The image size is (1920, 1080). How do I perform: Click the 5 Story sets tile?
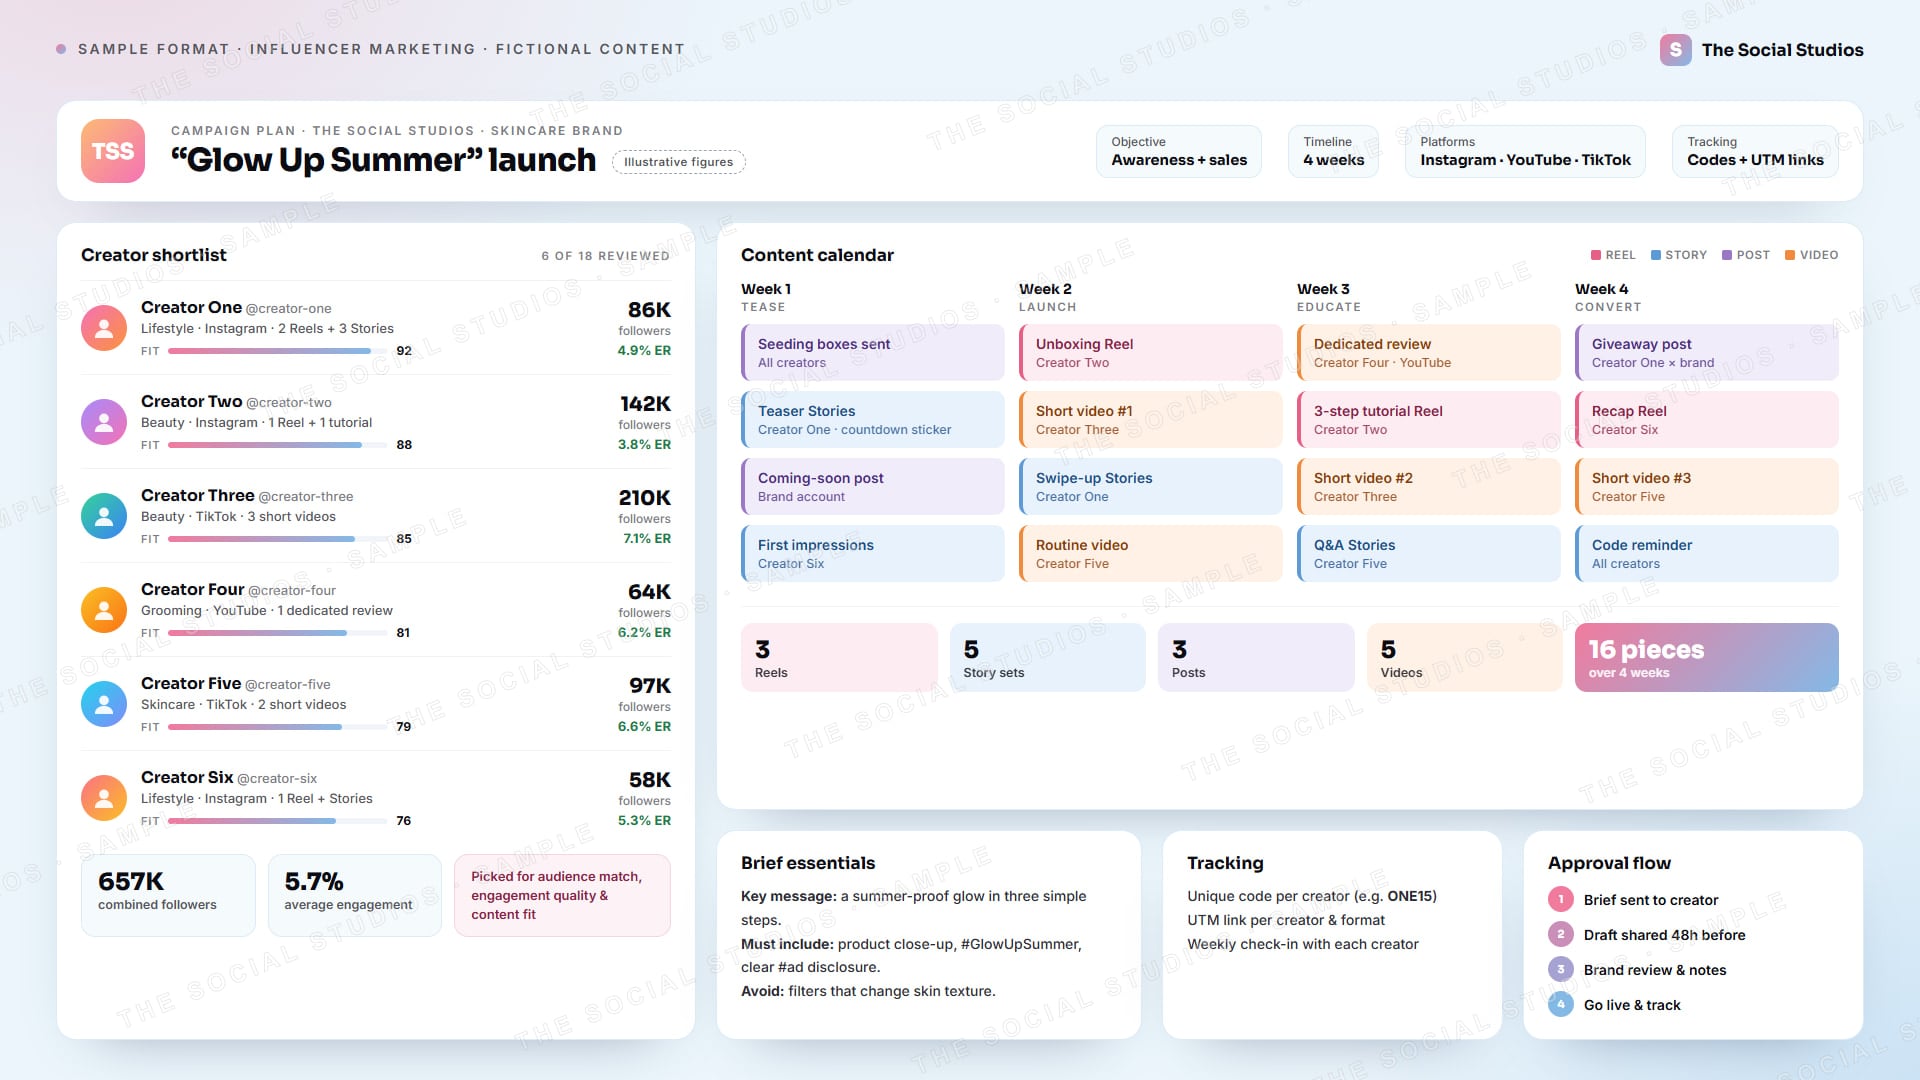pyautogui.click(x=1048, y=658)
